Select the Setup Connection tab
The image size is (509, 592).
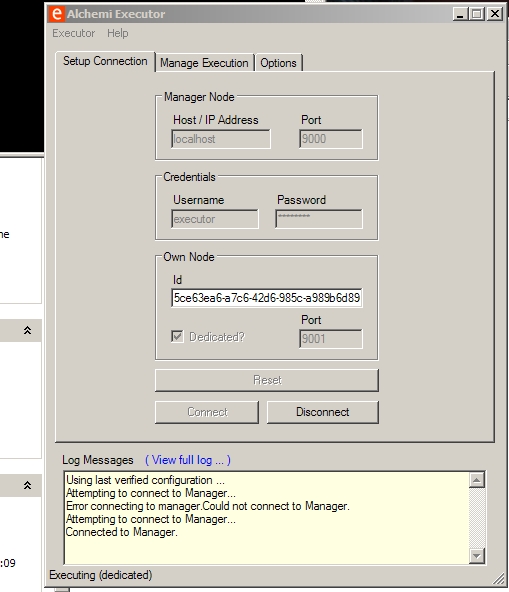pos(105,61)
